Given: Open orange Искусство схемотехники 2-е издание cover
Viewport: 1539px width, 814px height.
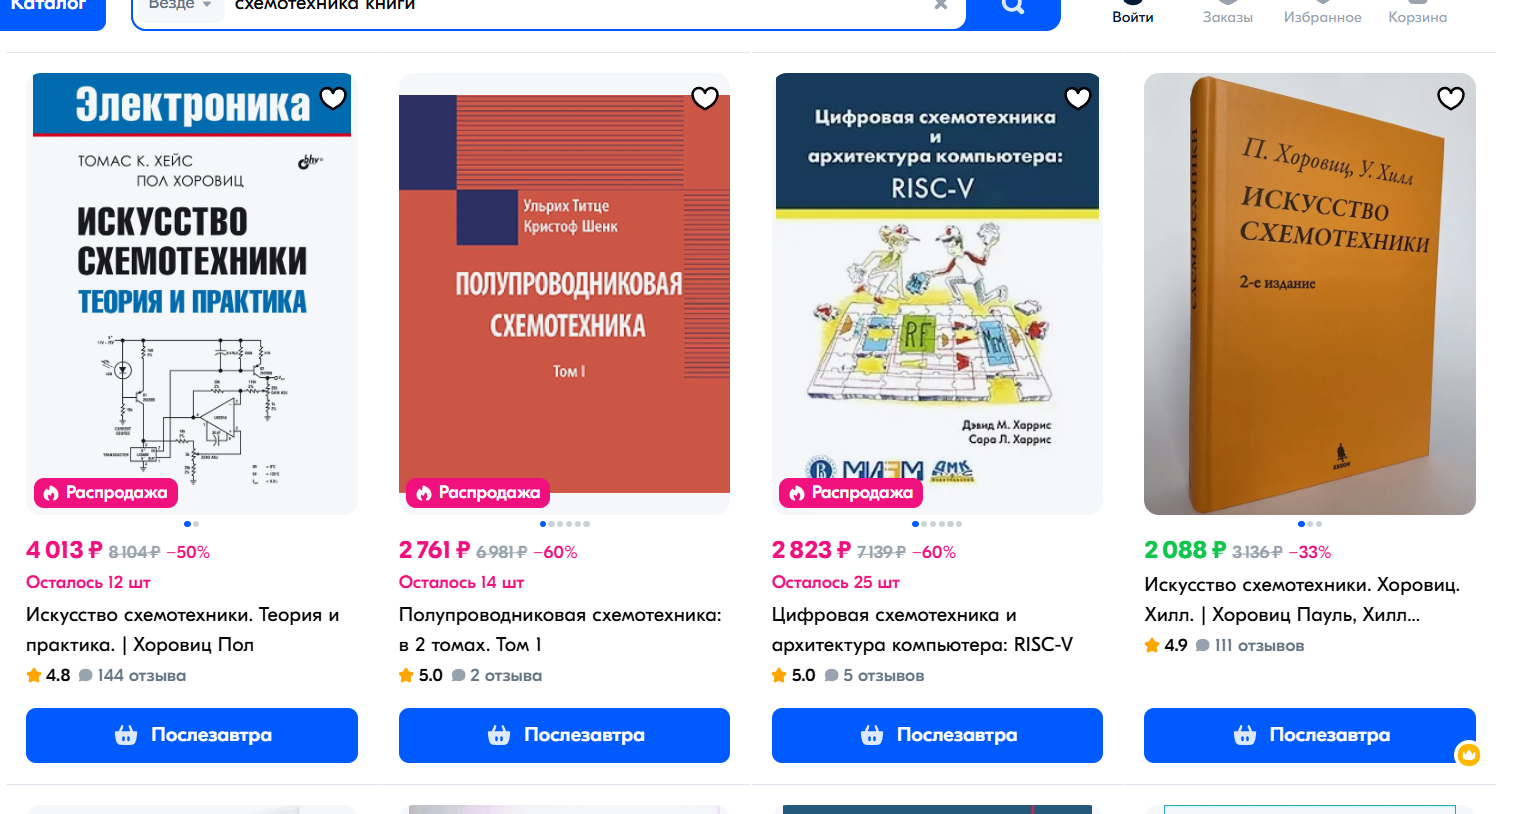Looking at the screenshot, I should point(1310,294).
